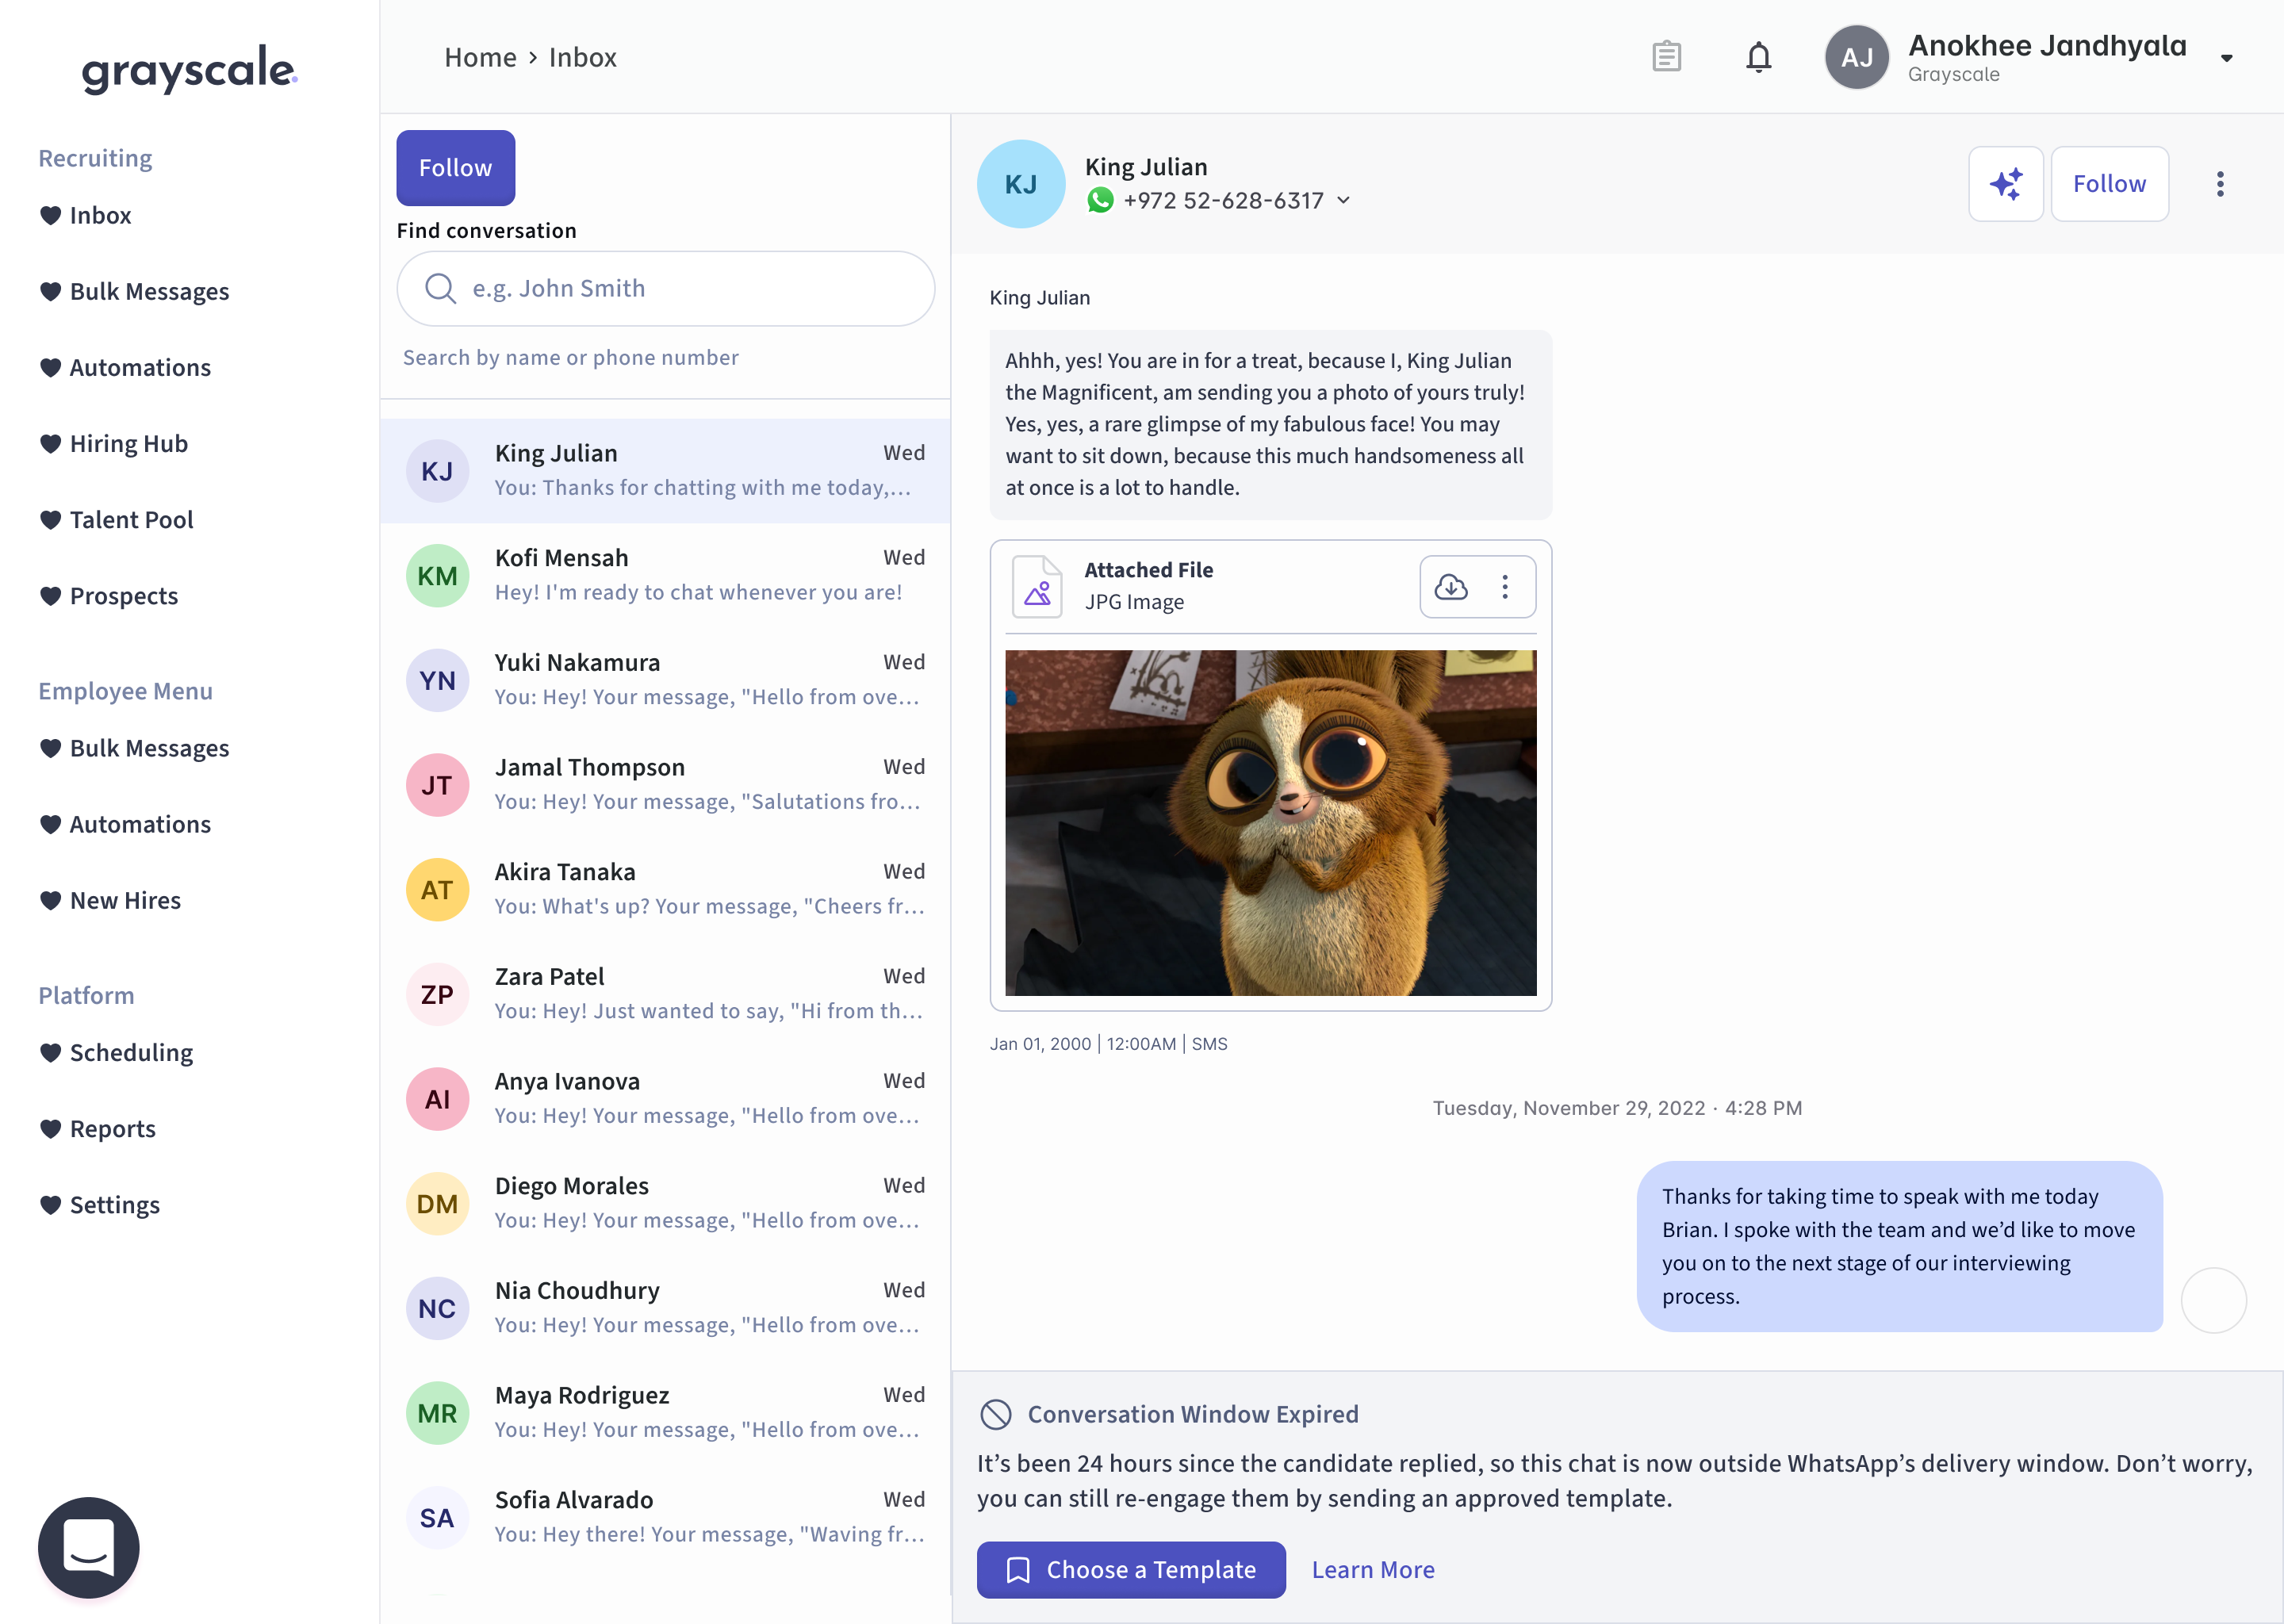Viewport: 2284px width, 1624px height.
Task: Open the attached file options menu
Action: tap(1504, 587)
